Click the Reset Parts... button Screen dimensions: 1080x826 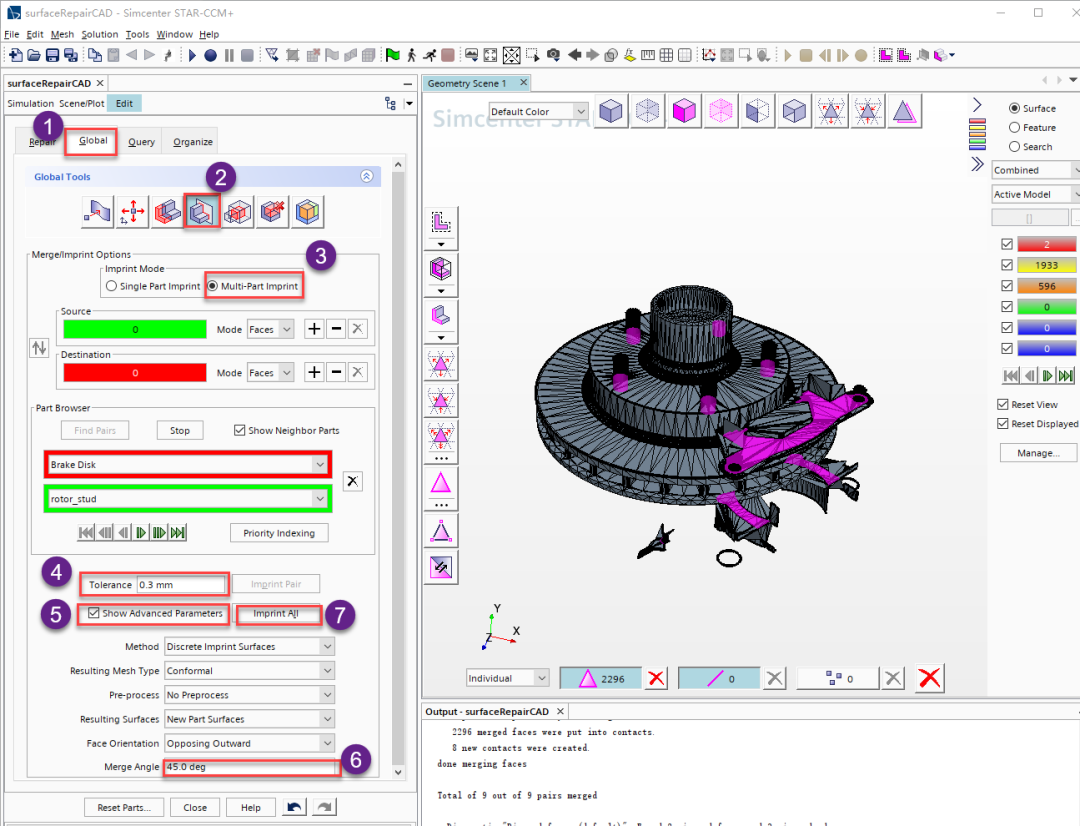pos(126,807)
